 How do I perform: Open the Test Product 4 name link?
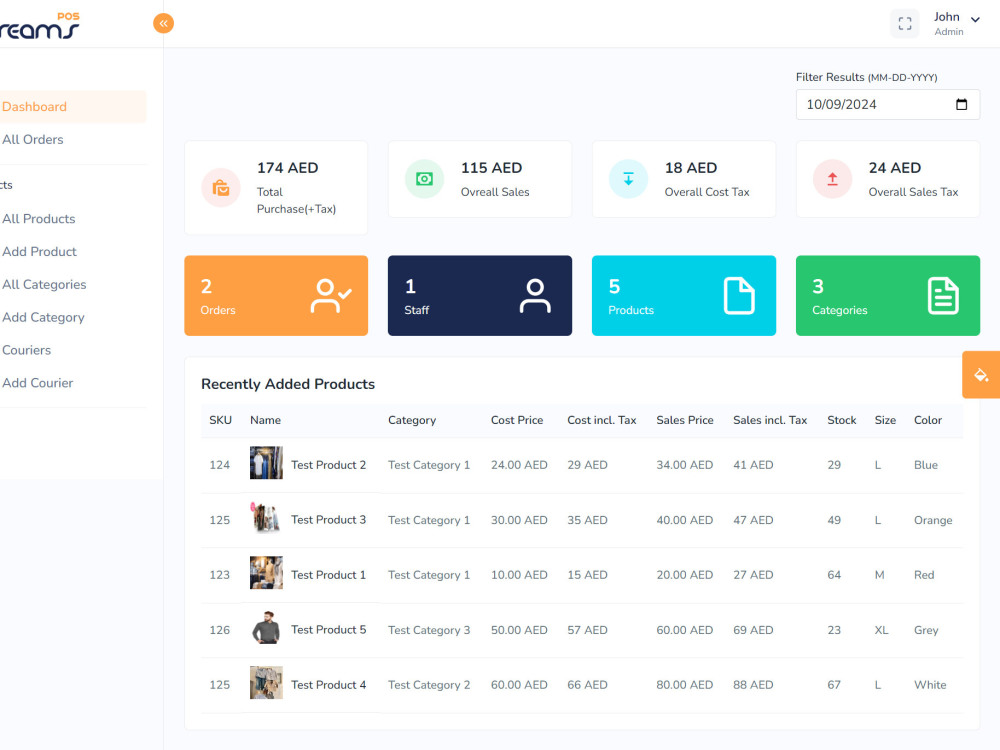tap(328, 684)
